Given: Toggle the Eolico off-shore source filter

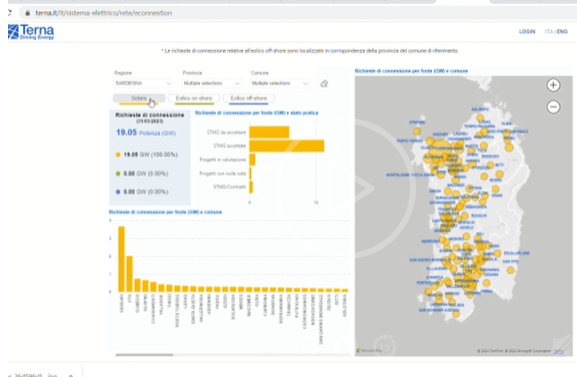Looking at the screenshot, I should click(x=248, y=98).
